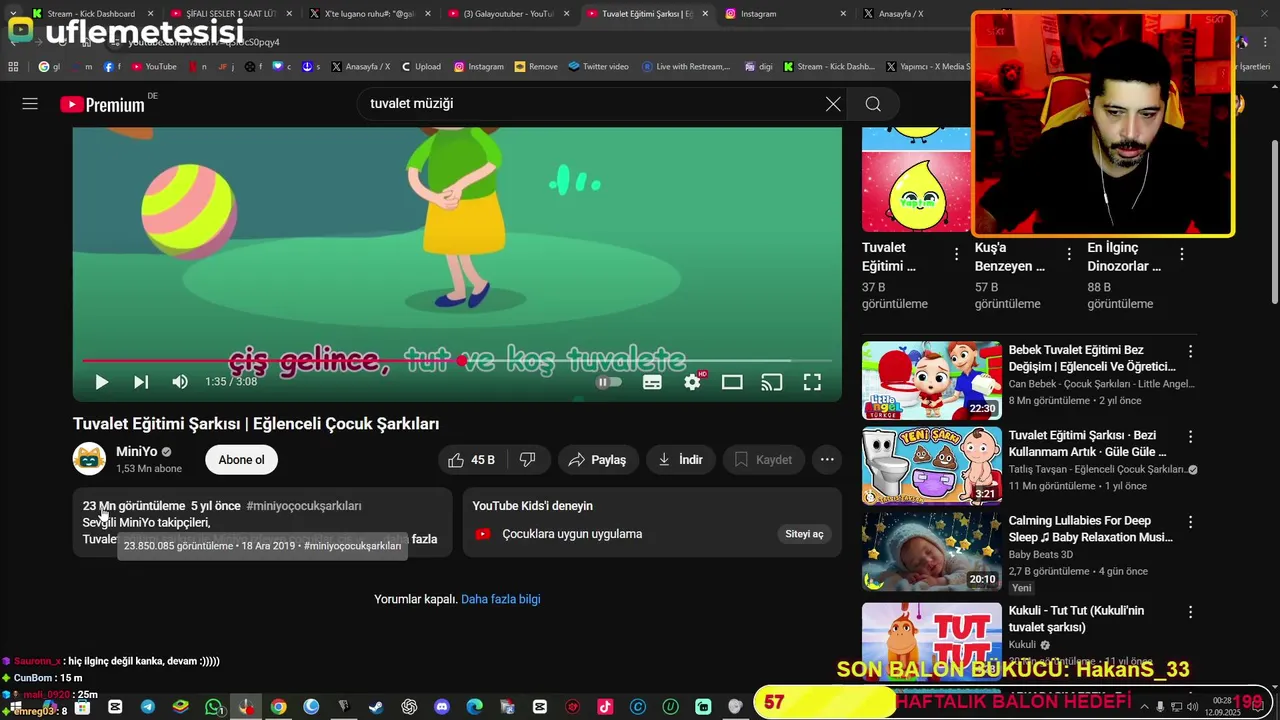Click the Paylaş share button

pos(598,460)
